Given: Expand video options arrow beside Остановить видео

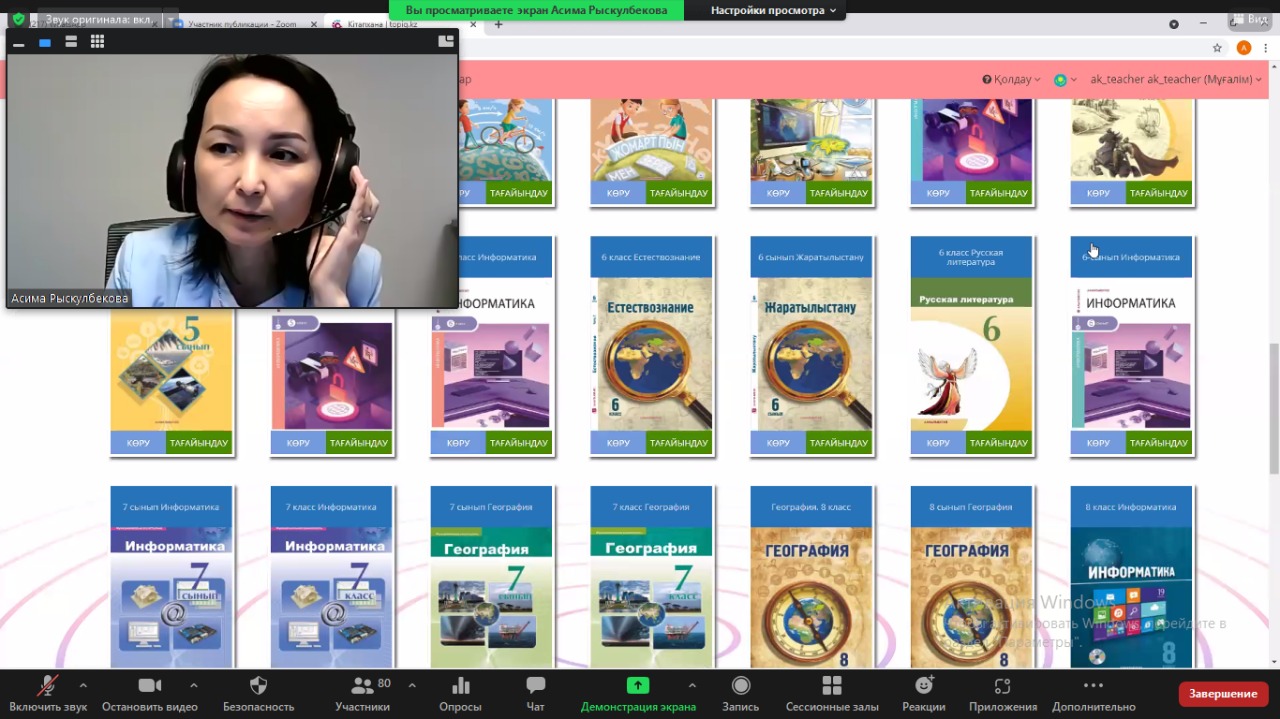Looking at the screenshot, I should click(193, 685).
